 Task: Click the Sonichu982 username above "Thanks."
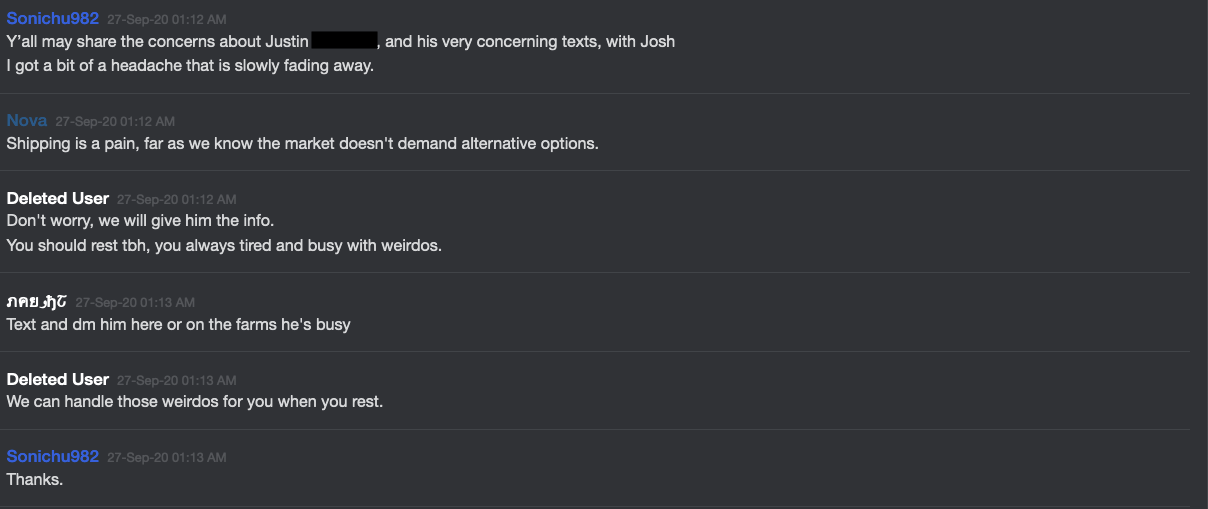coord(52,457)
